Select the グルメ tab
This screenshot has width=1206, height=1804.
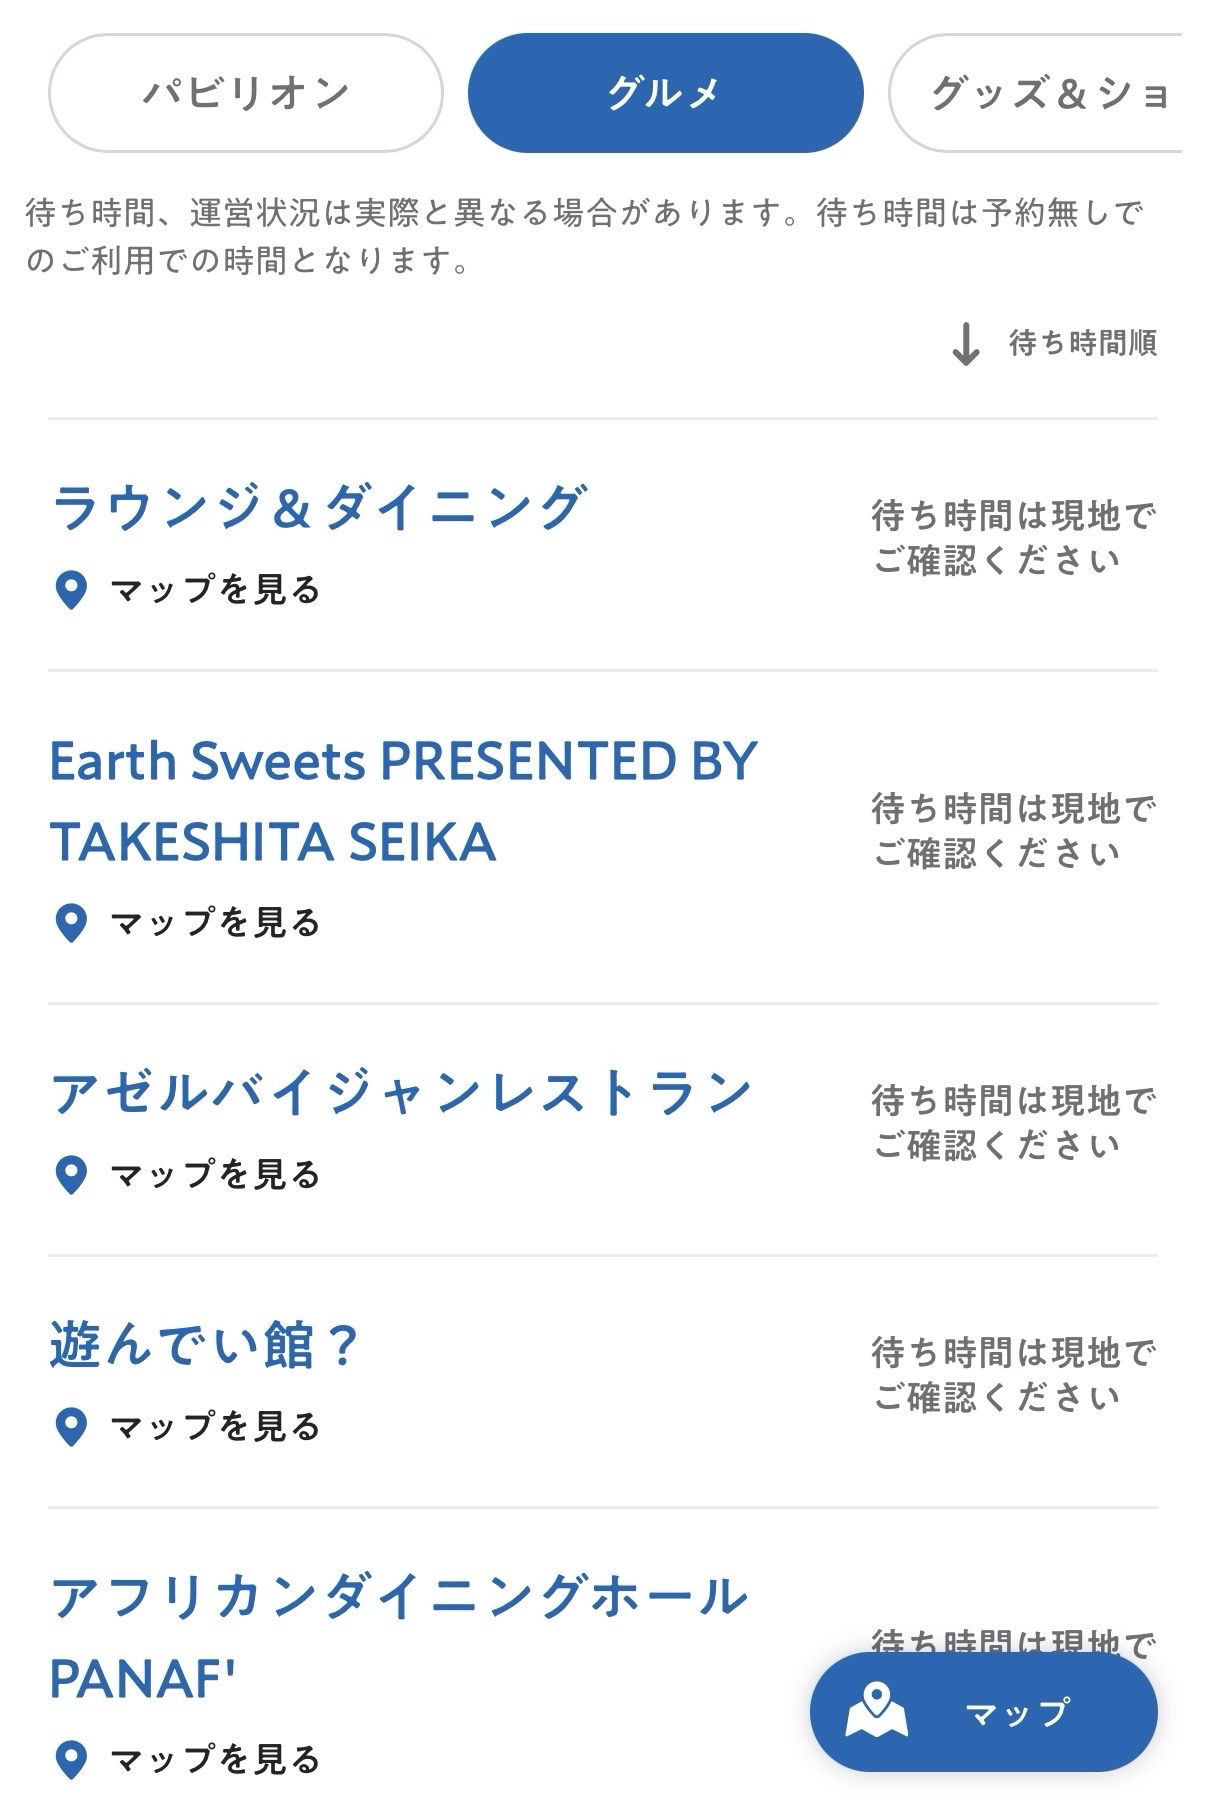point(665,93)
